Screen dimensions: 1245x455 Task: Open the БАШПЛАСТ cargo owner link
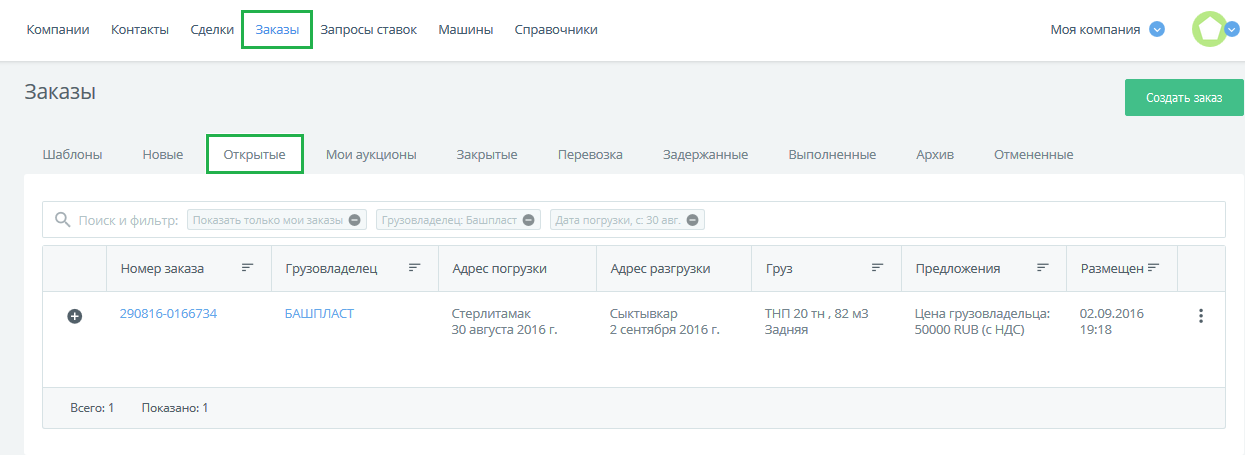pos(319,314)
